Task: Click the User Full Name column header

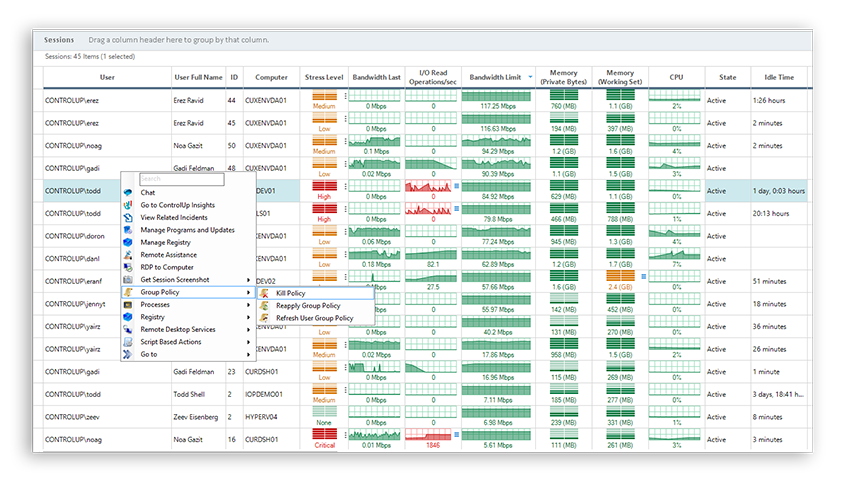Action: [198, 77]
